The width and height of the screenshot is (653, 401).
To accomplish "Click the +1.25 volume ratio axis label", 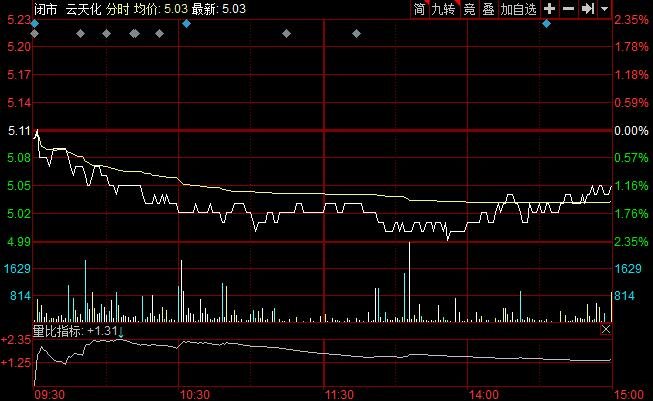I will point(16,362).
